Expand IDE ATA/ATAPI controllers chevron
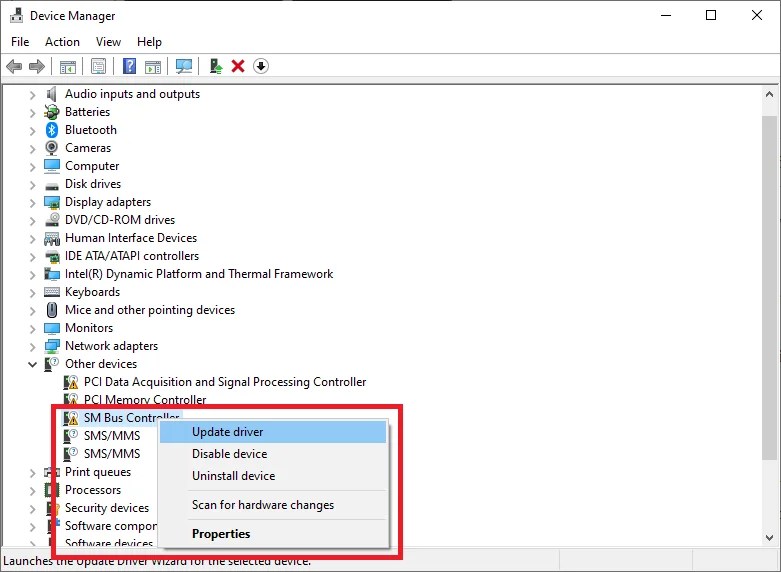The image size is (781, 572). [x=32, y=257]
